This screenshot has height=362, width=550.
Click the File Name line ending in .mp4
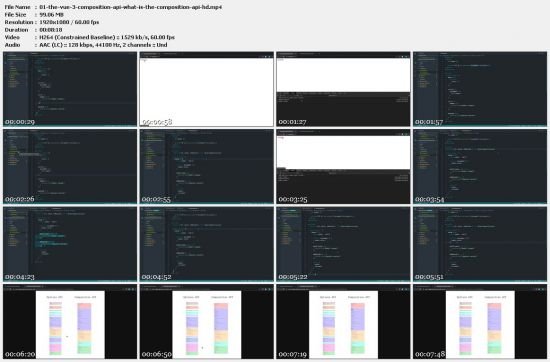(x=113, y=7)
